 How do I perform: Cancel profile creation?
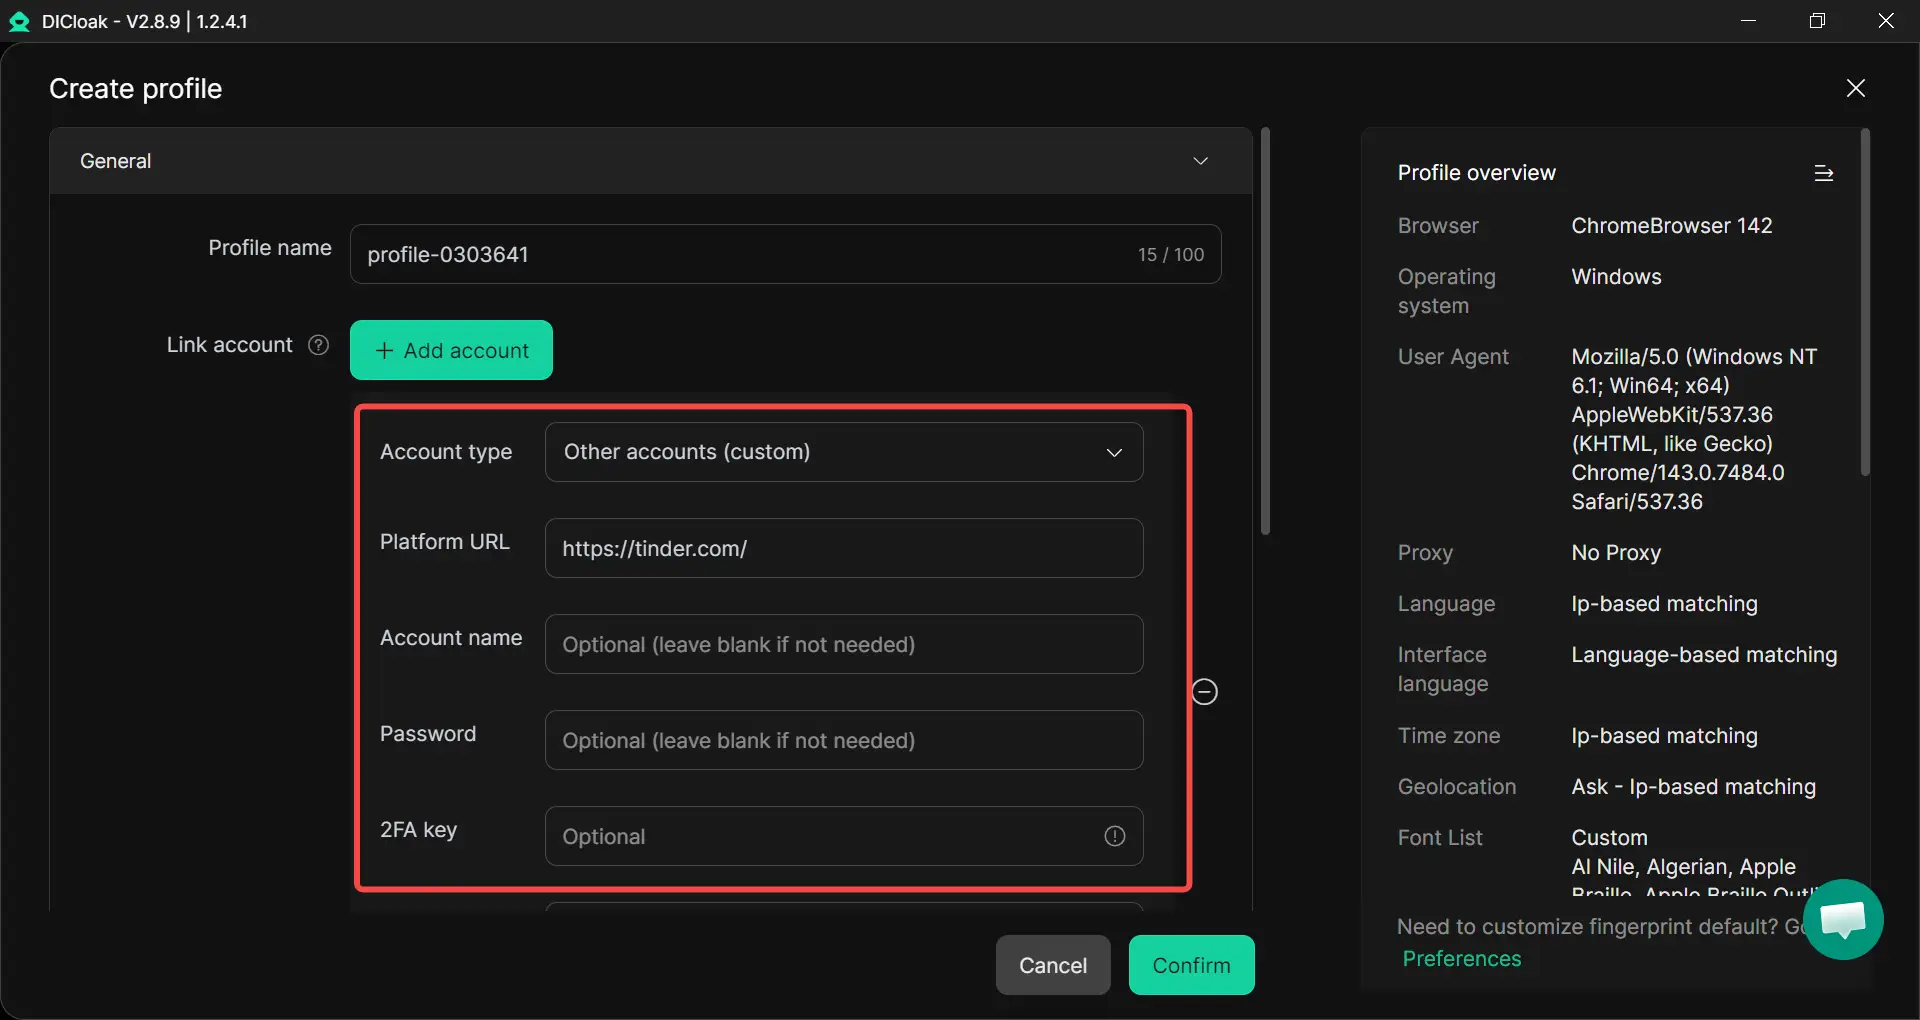pyautogui.click(x=1052, y=965)
